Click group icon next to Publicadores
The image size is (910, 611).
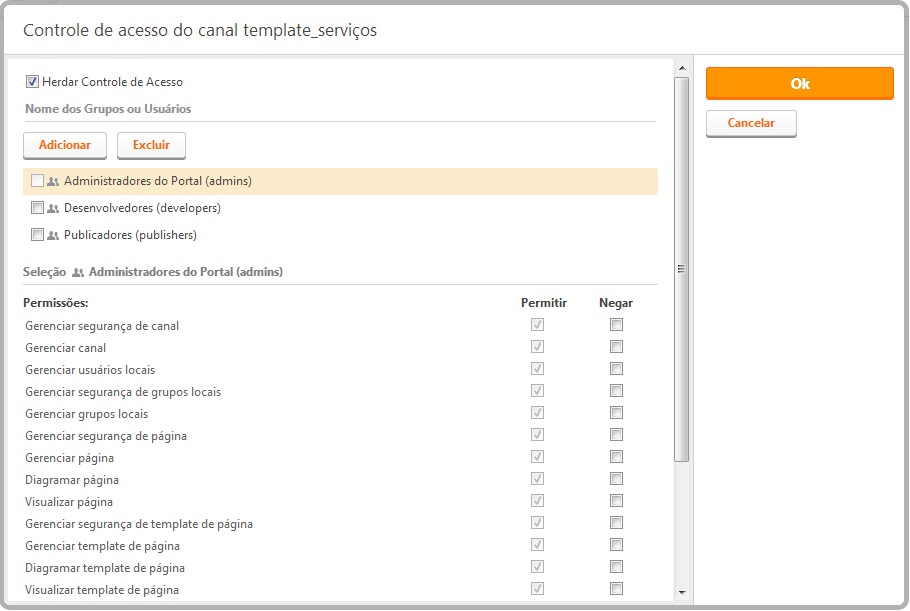pyautogui.click(x=53, y=235)
